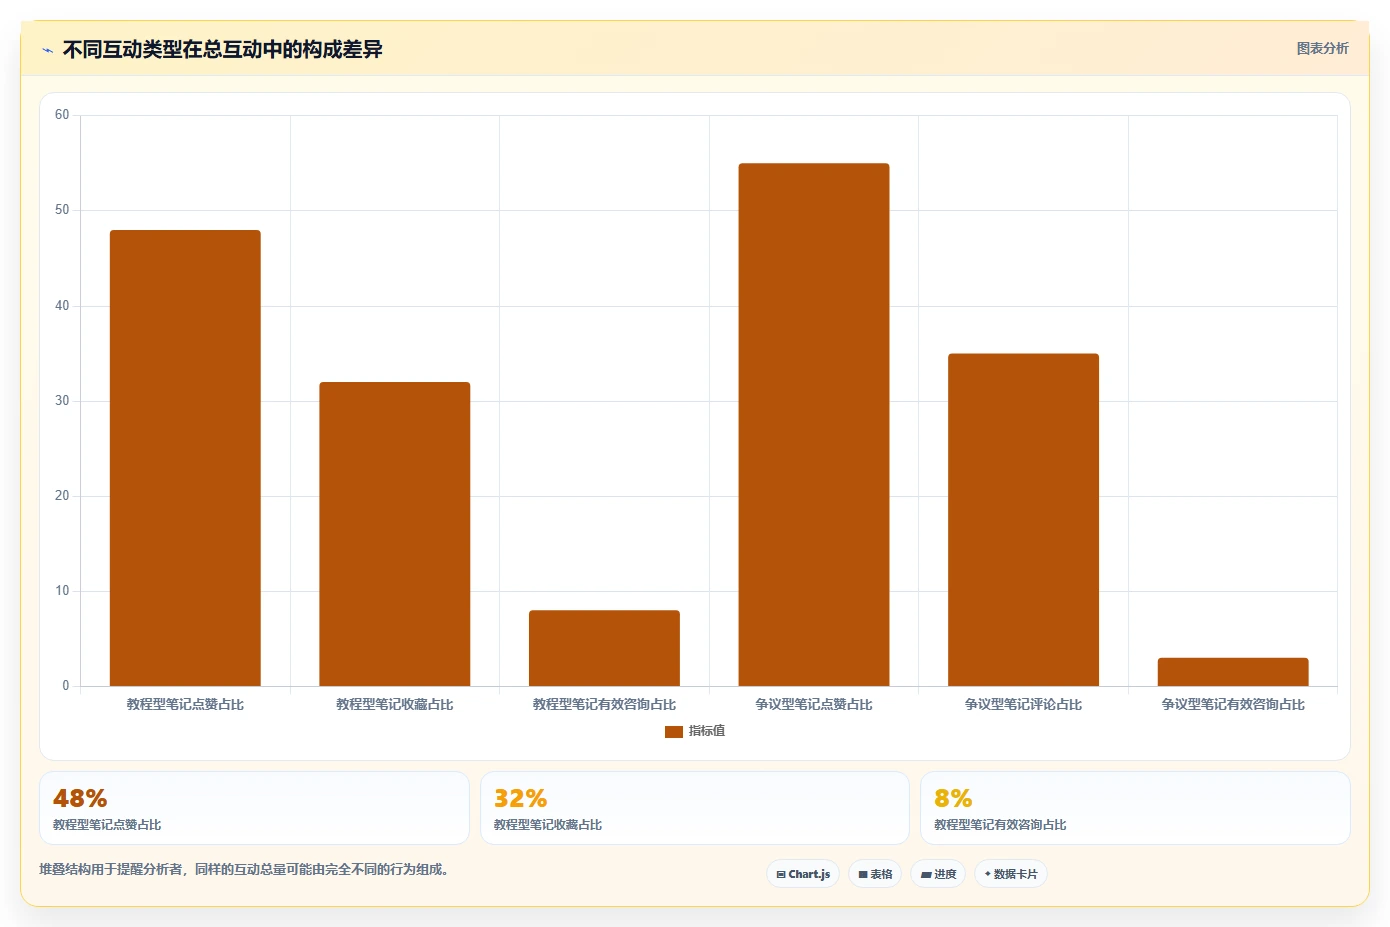1390x927 pixels.
Task: Click the 数据卡片 tag chip
Action: tap(1011, 874)
